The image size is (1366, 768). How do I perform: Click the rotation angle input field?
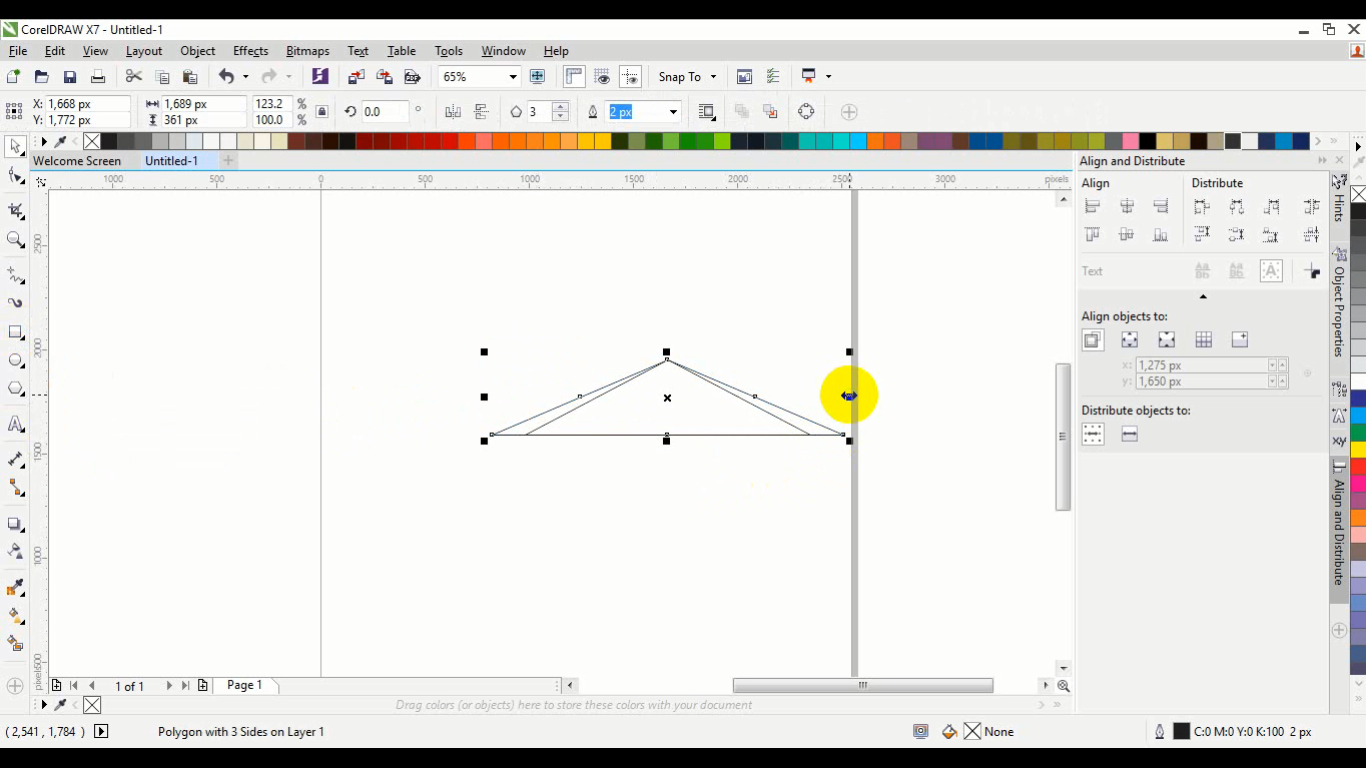tap(386, 112)
